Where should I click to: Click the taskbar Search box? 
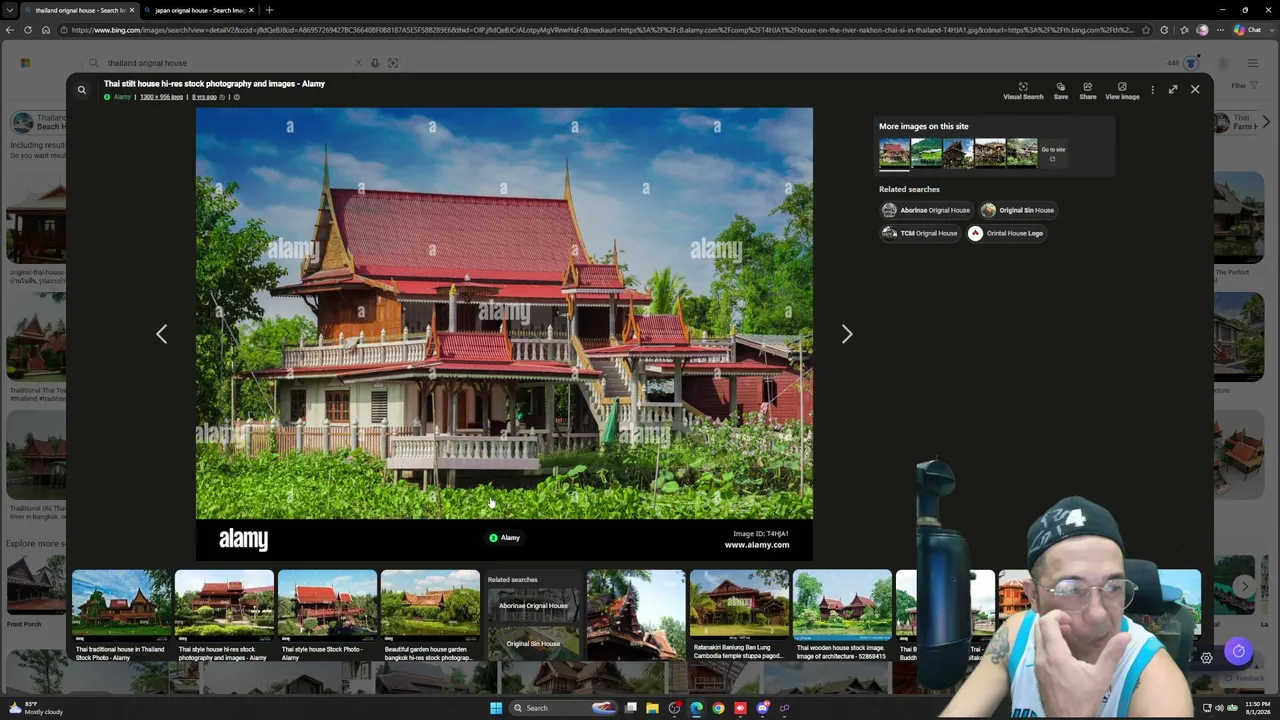click(x=563, y=708)
